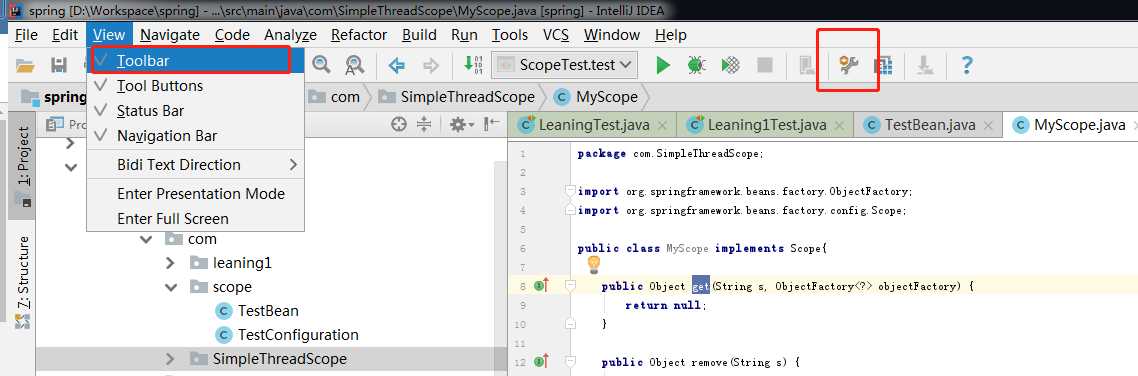Click the 1: Project side tool button
The height and width of the screenshot is (376, 1138).
click(22, 166)
